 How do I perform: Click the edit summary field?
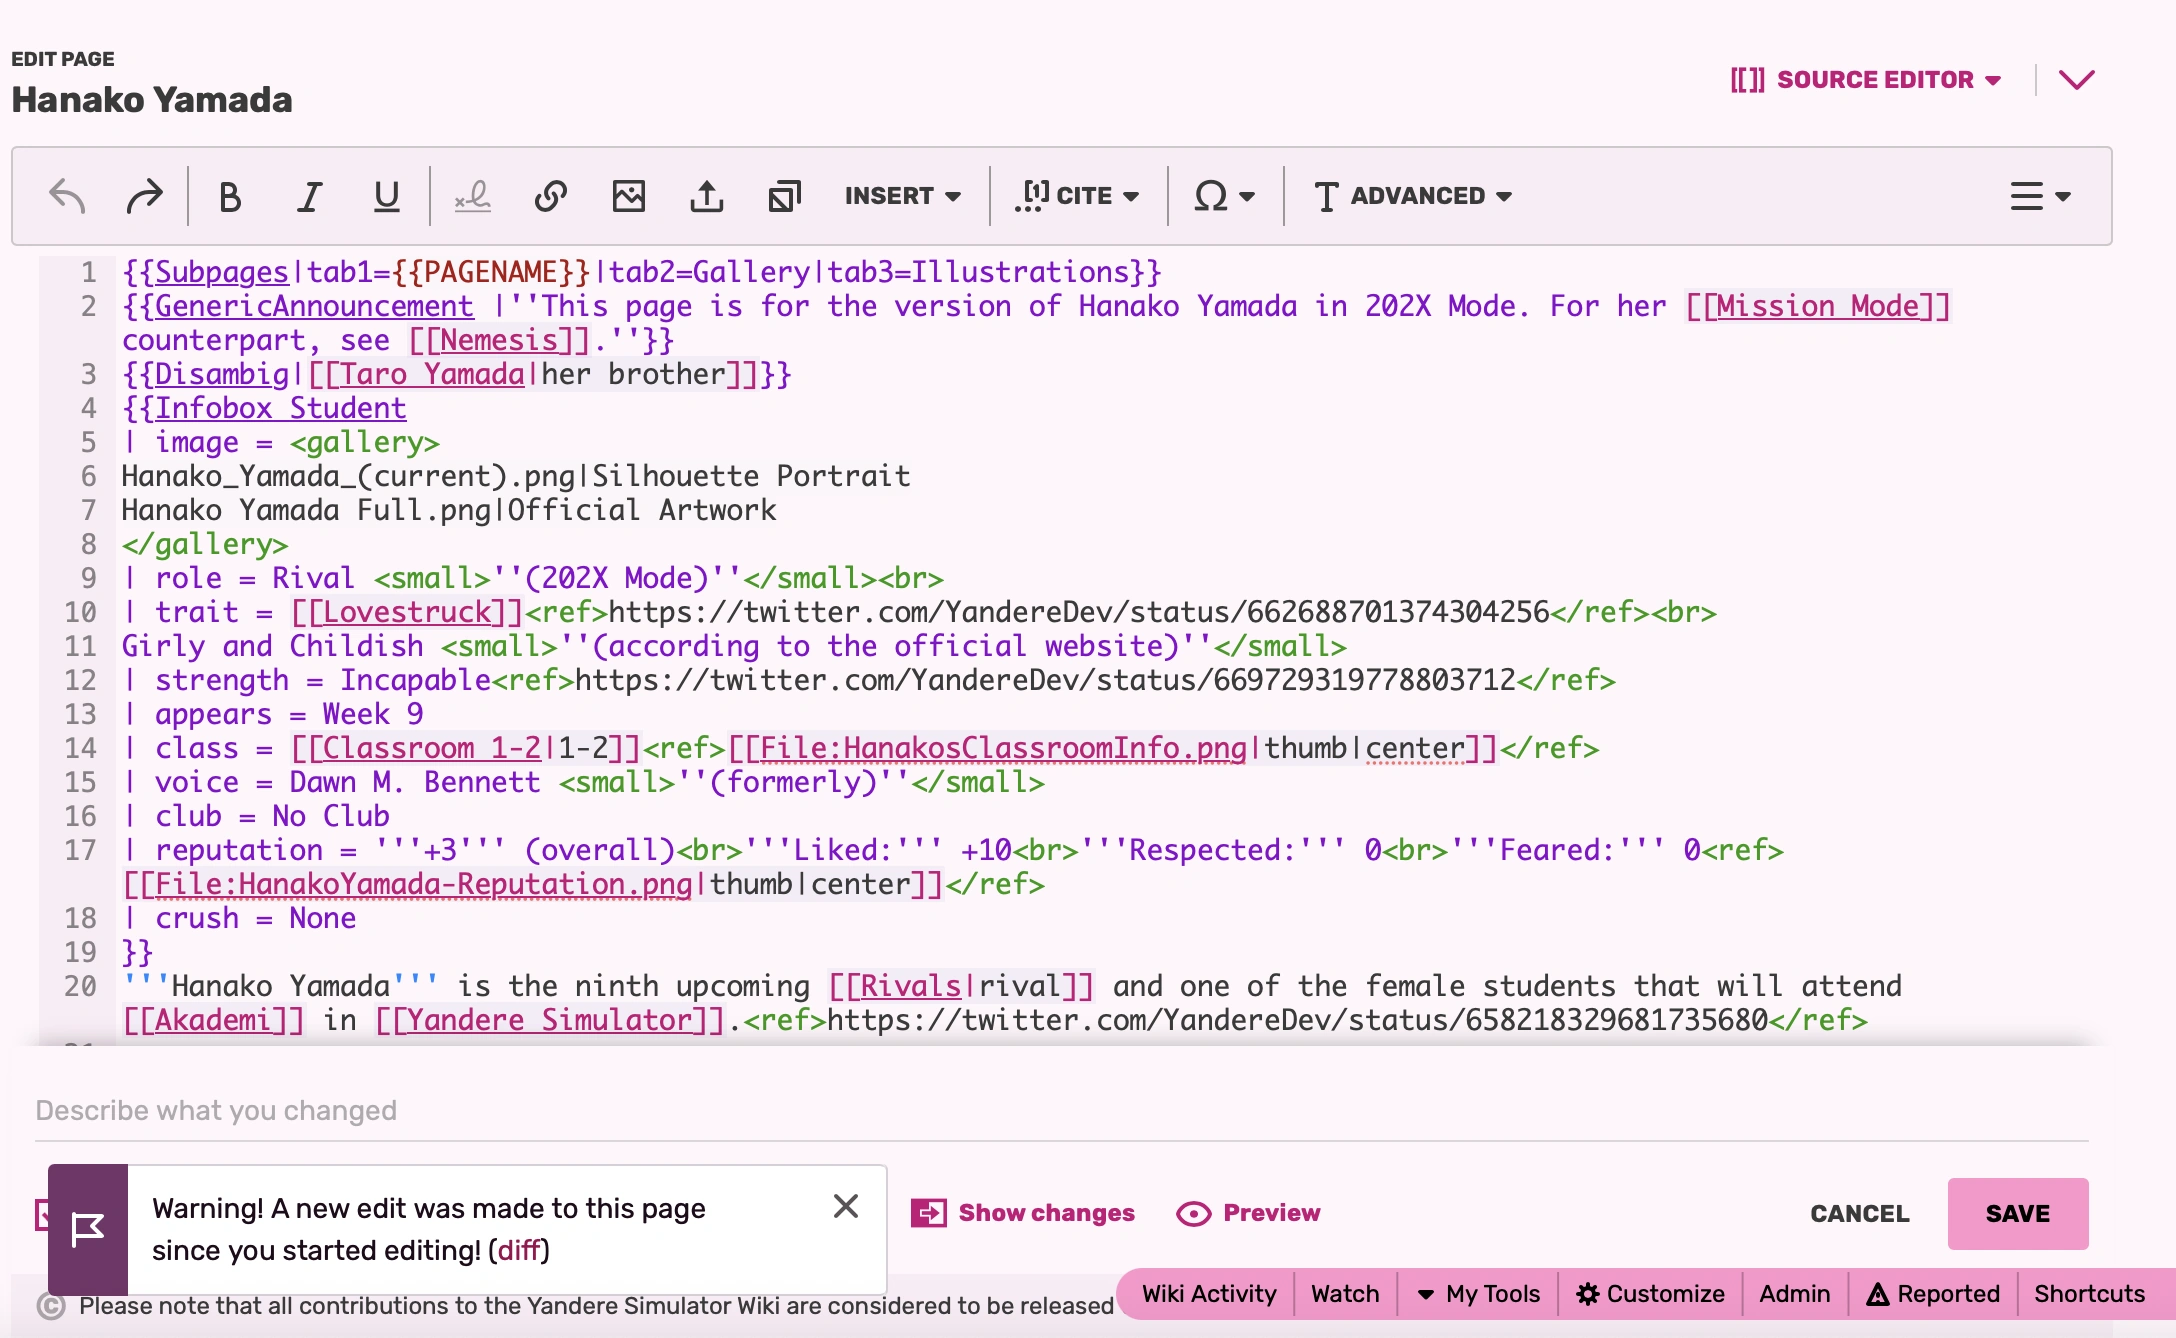point(600,1110)
